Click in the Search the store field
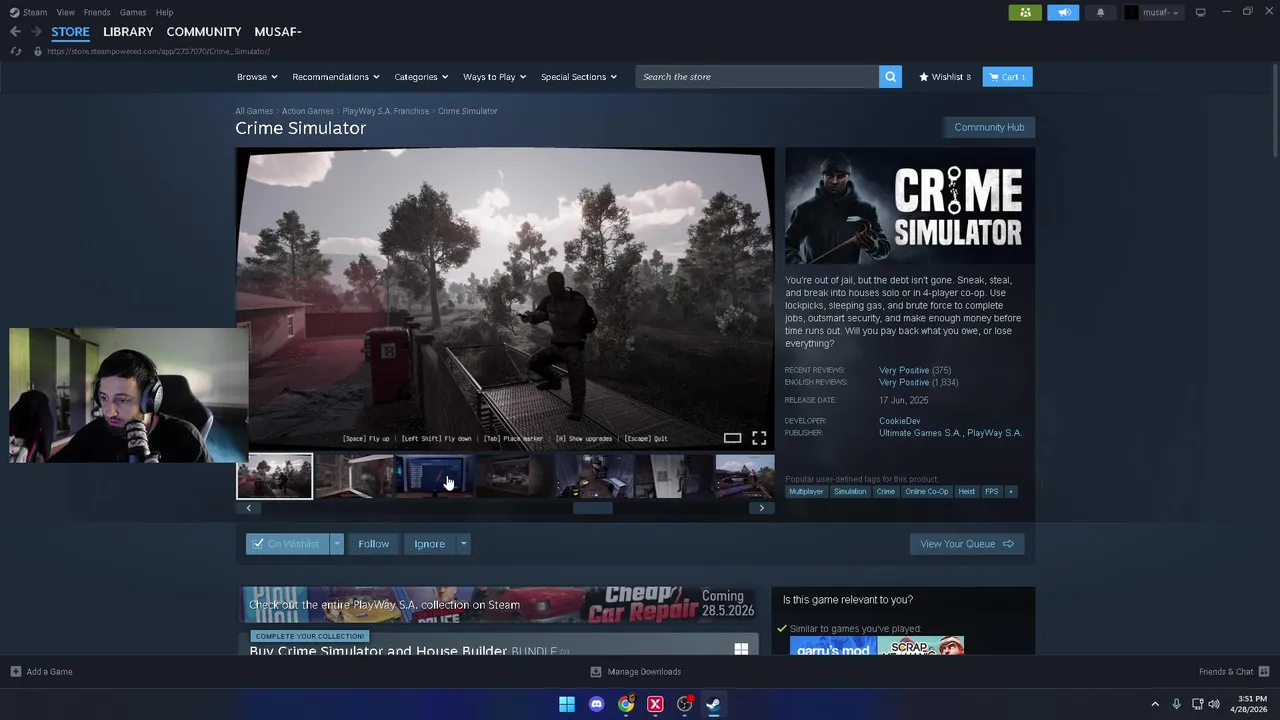 click(x=757, y=77)
